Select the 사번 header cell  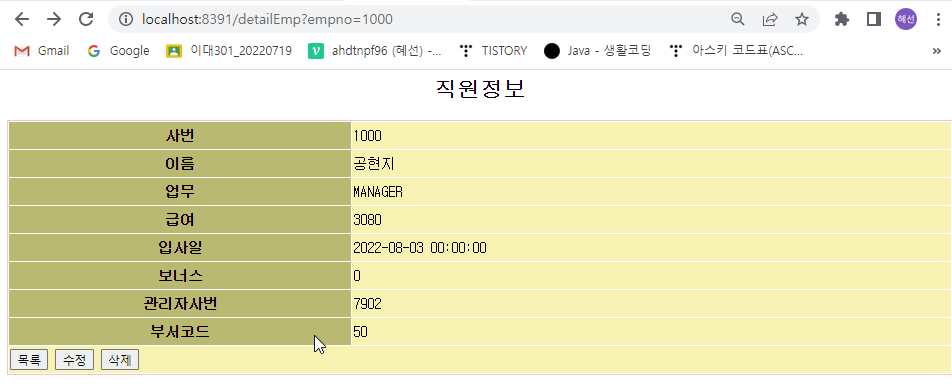pos(180,136)
